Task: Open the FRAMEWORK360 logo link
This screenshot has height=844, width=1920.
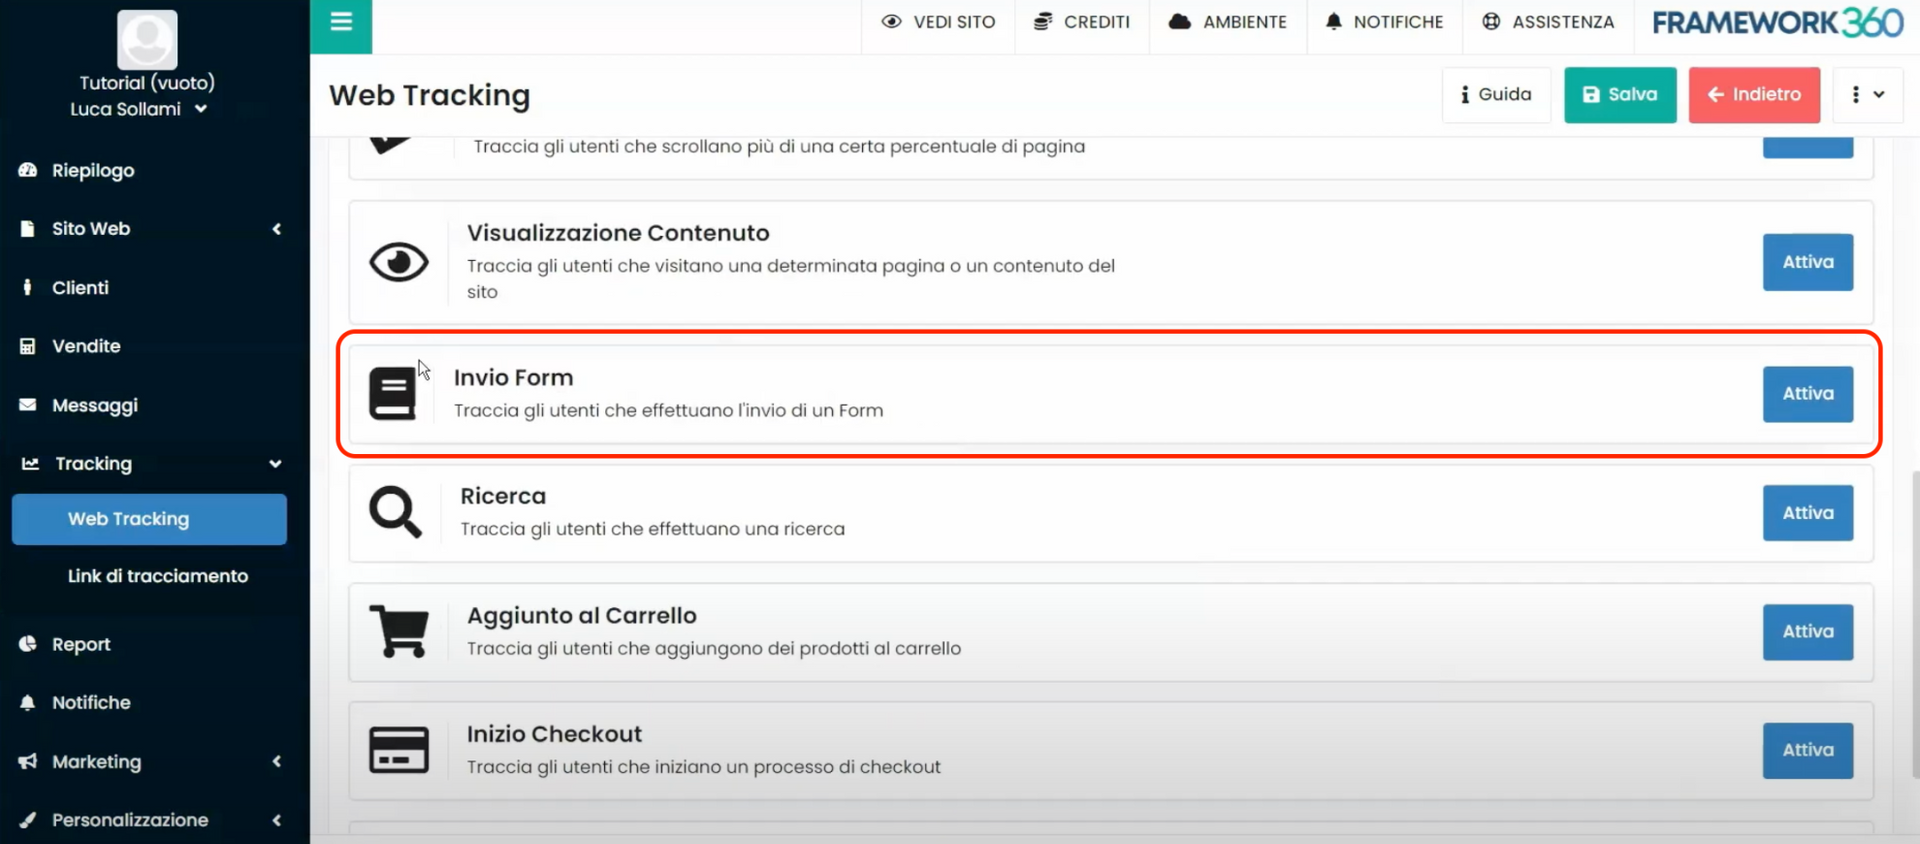Action: 1777,23
